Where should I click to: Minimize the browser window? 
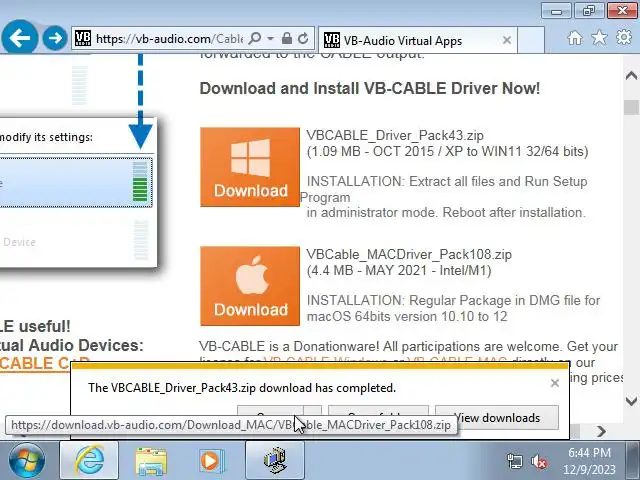[556, 11]
